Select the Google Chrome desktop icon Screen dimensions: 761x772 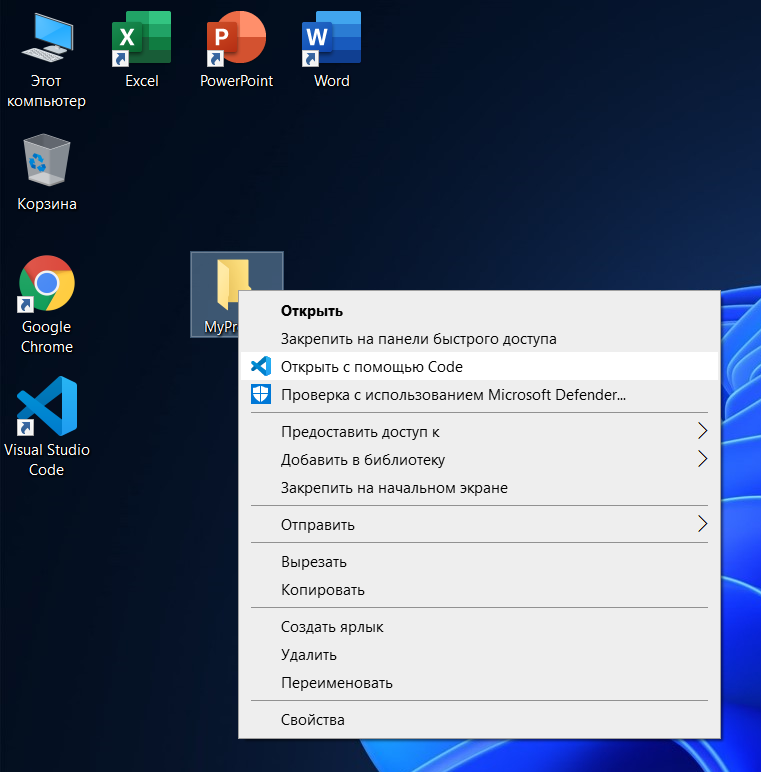pos(47,284)
